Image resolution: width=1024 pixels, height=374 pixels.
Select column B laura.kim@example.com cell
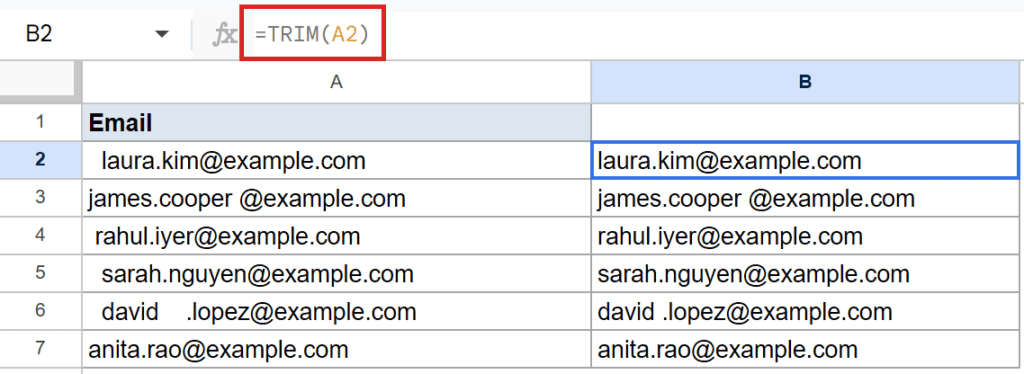805,160
